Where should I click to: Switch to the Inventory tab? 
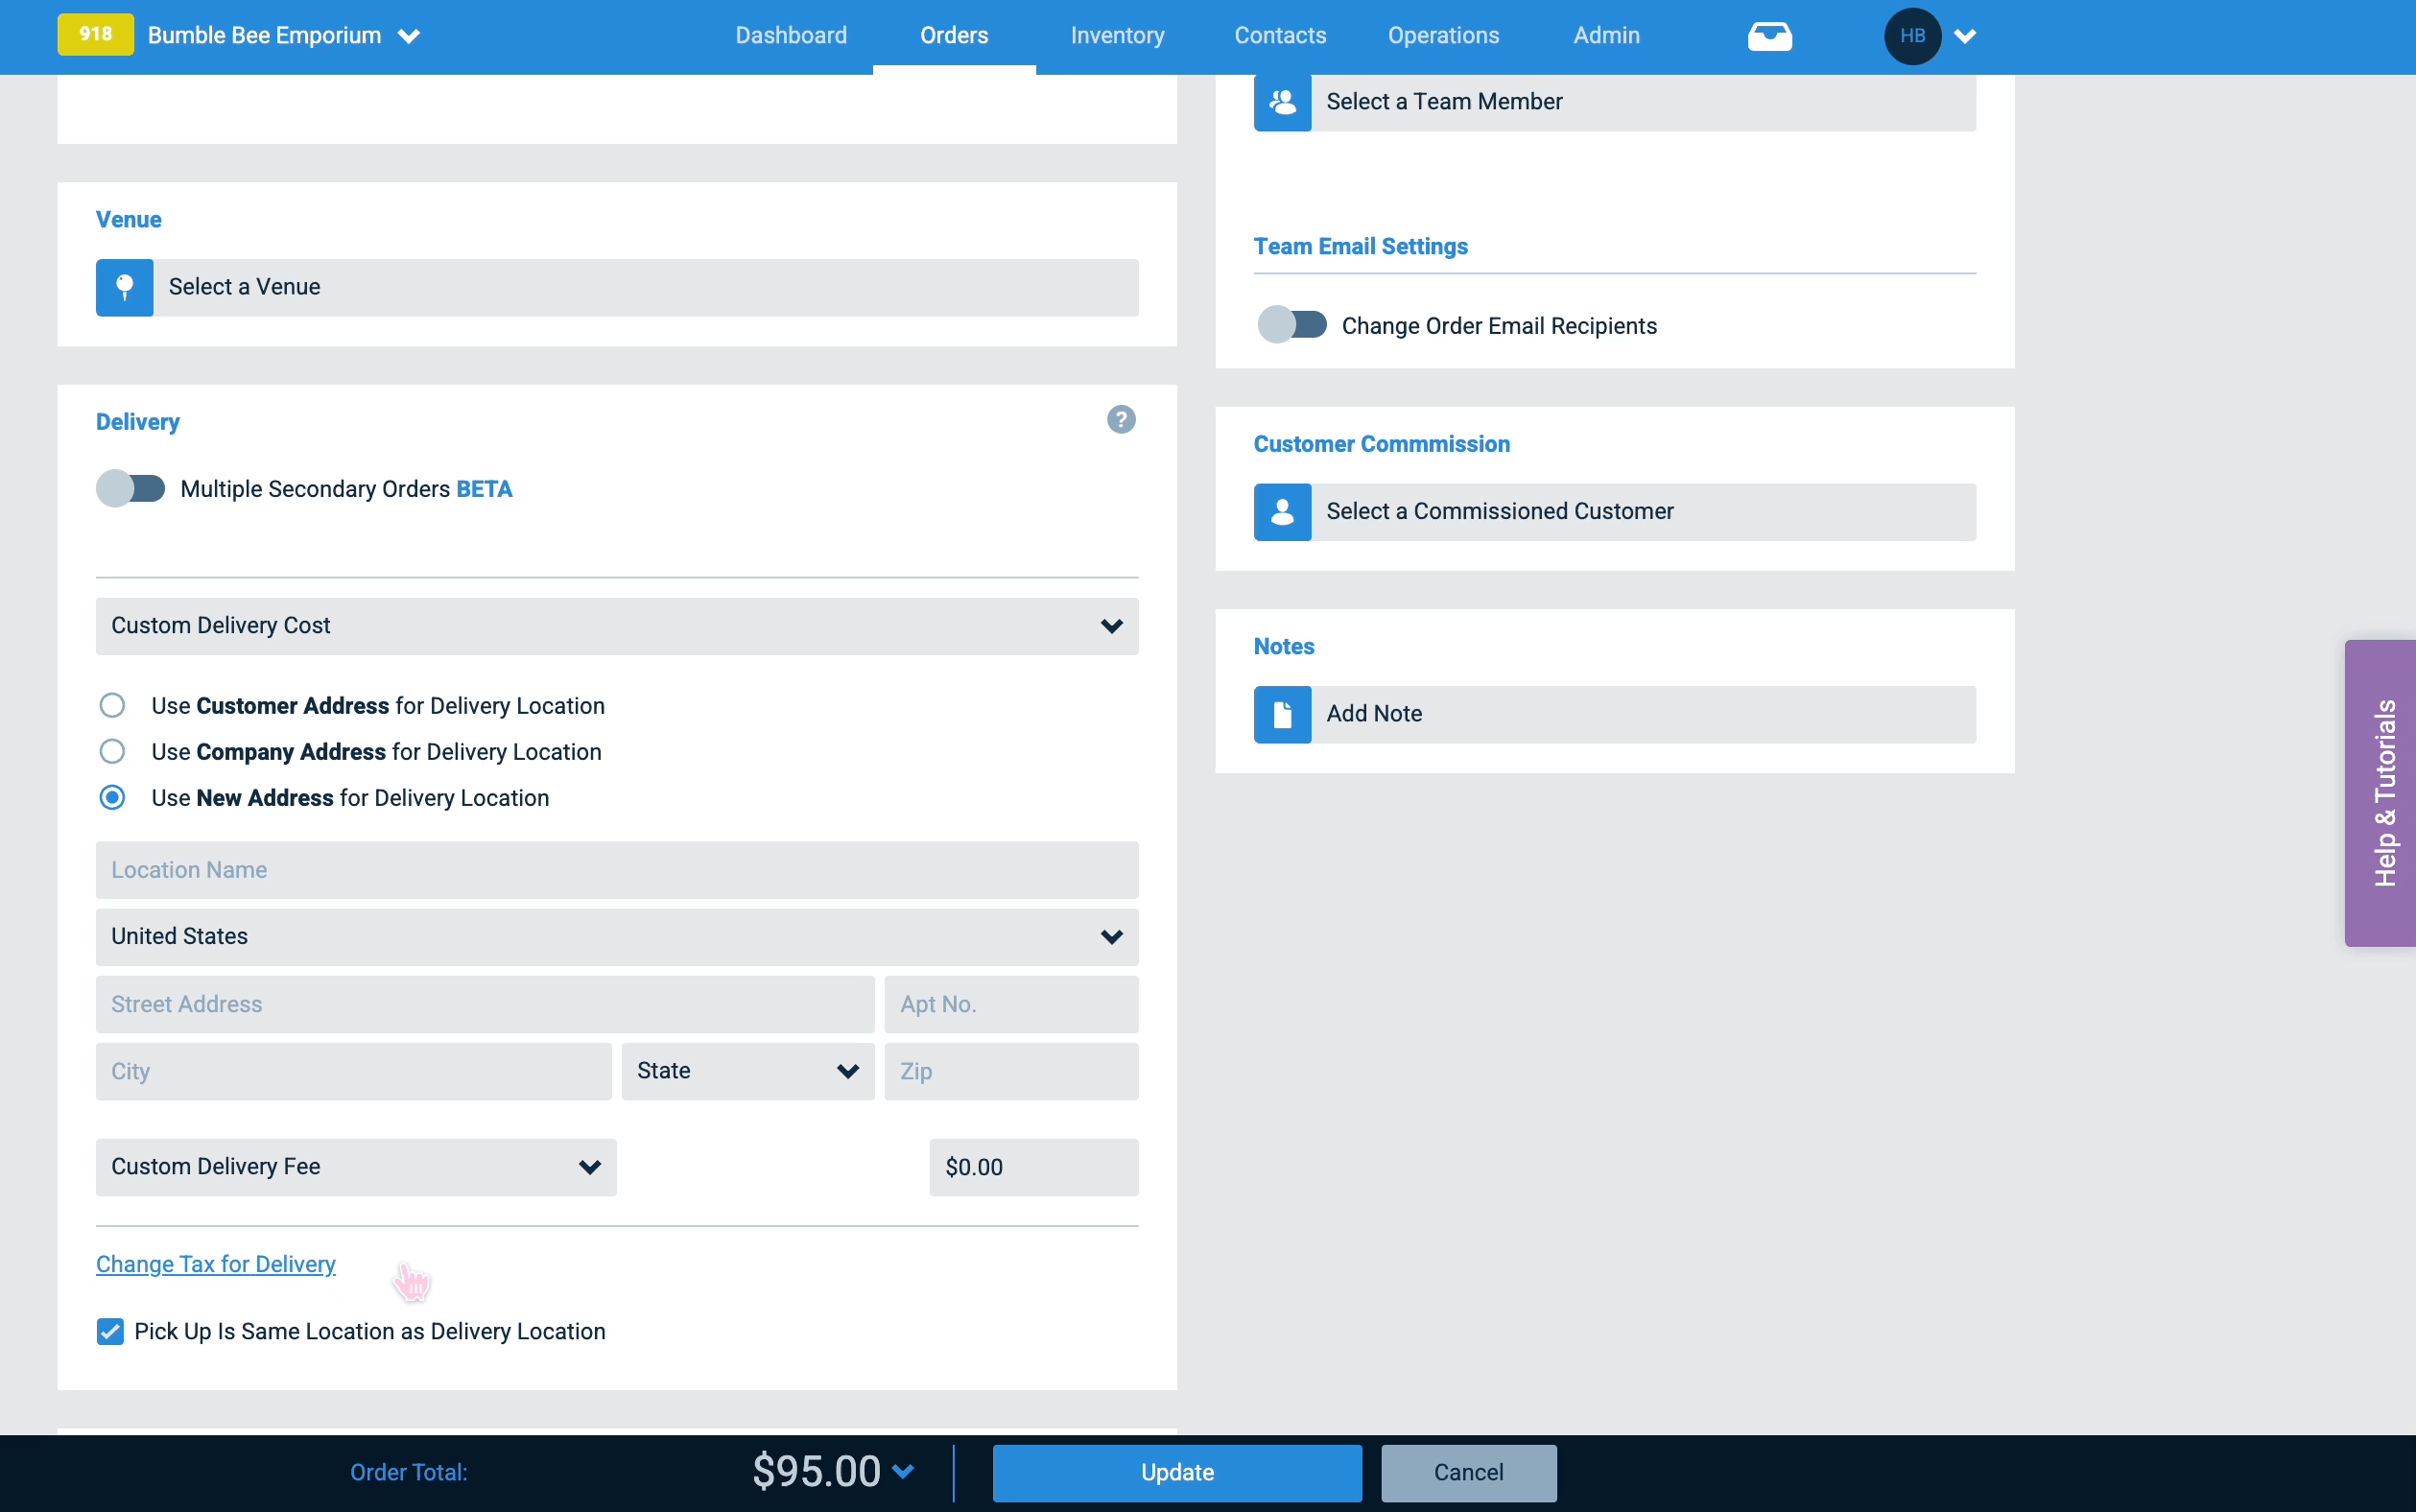point(1117,36)
